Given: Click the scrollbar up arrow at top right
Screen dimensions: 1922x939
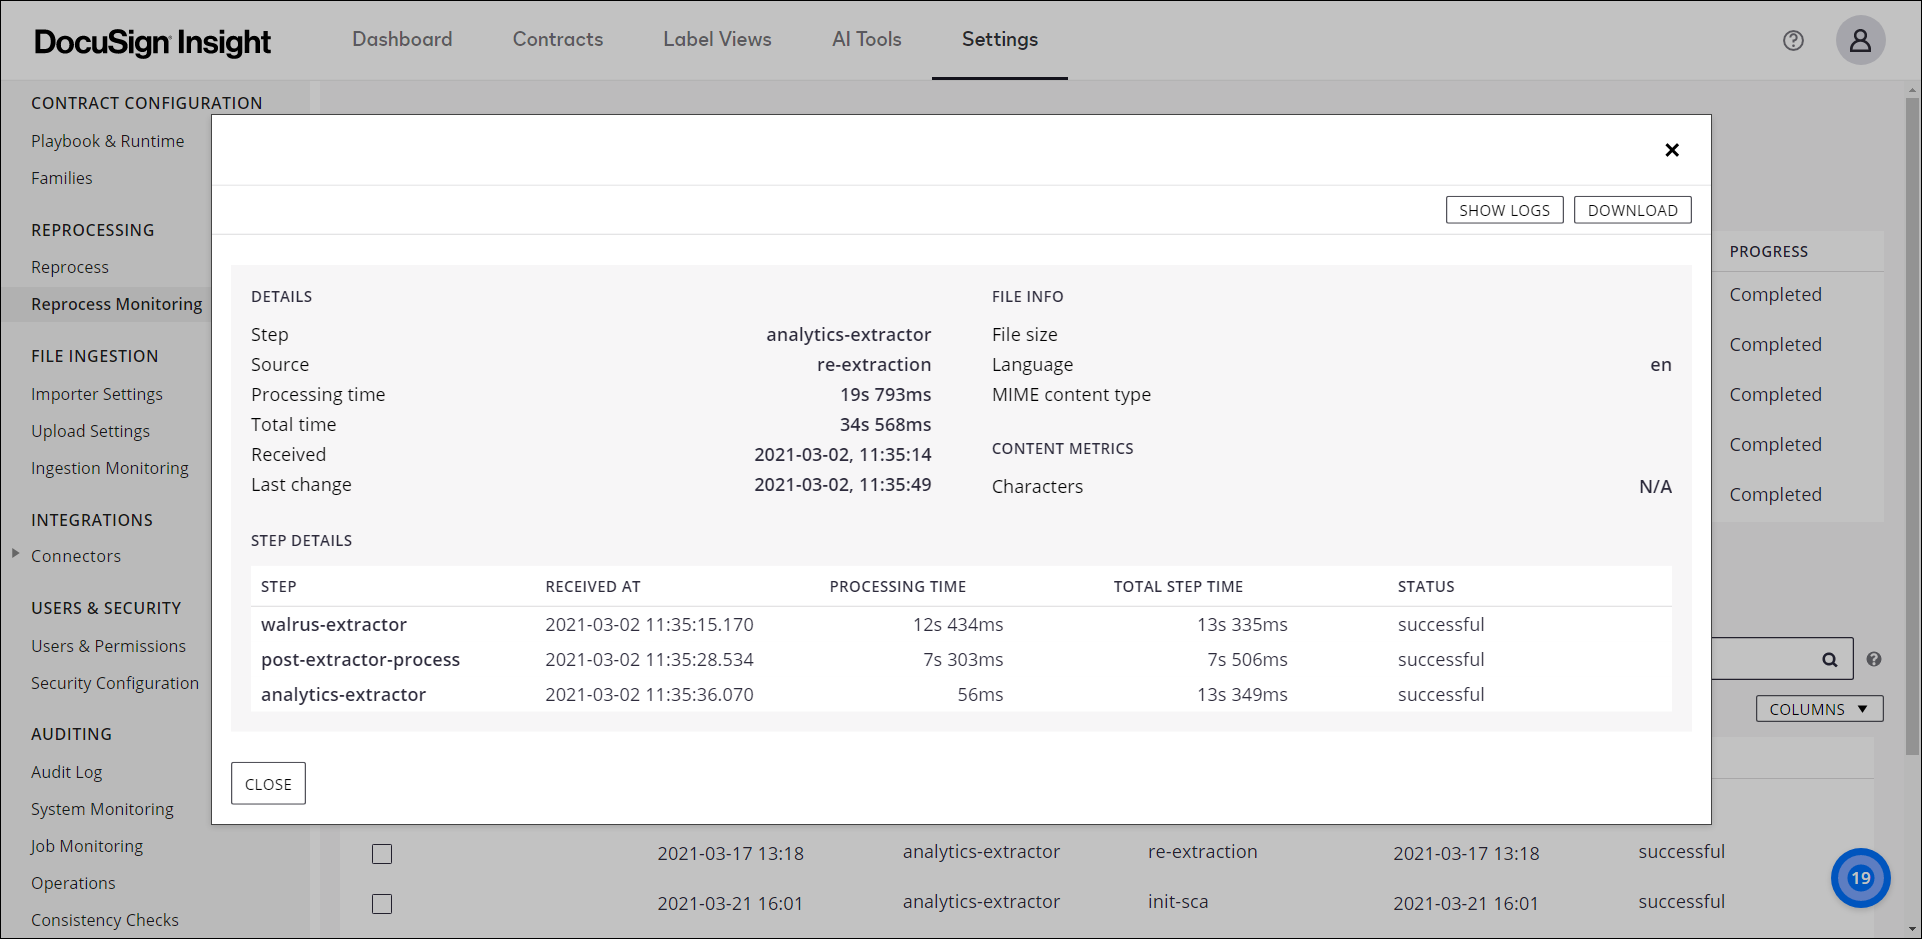Looking at the screenshot, I should tap(1913, 90).
